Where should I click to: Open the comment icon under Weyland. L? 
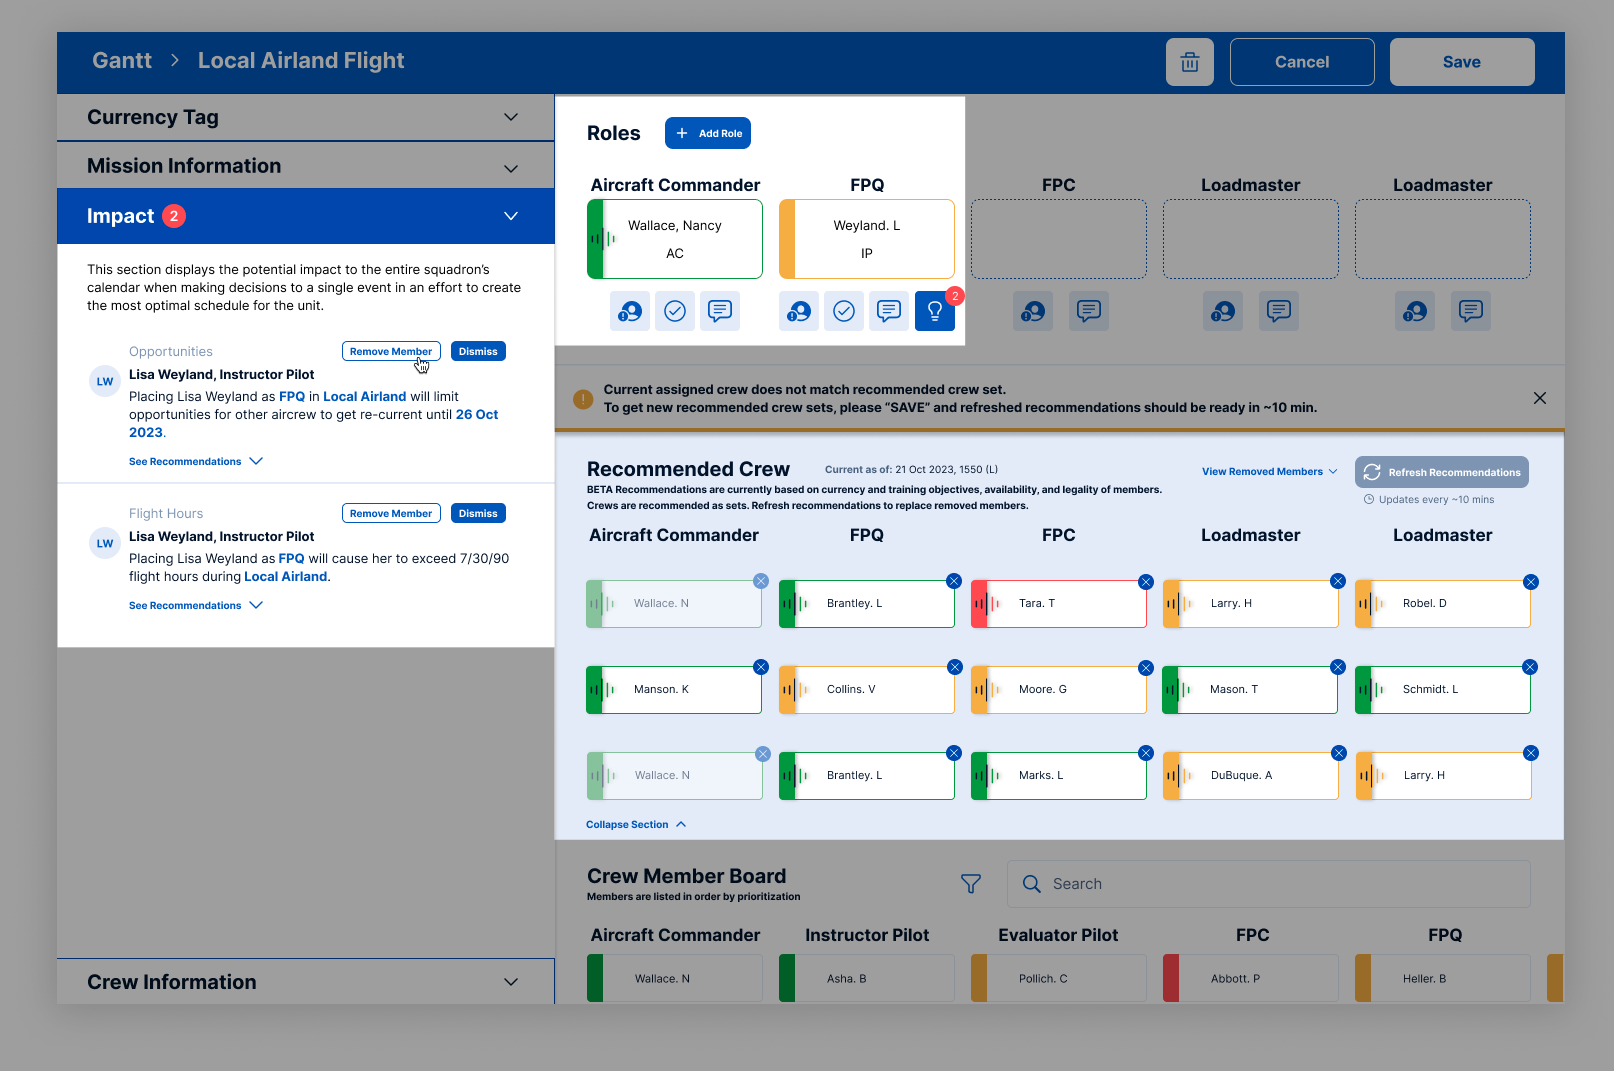coord(889,311)
